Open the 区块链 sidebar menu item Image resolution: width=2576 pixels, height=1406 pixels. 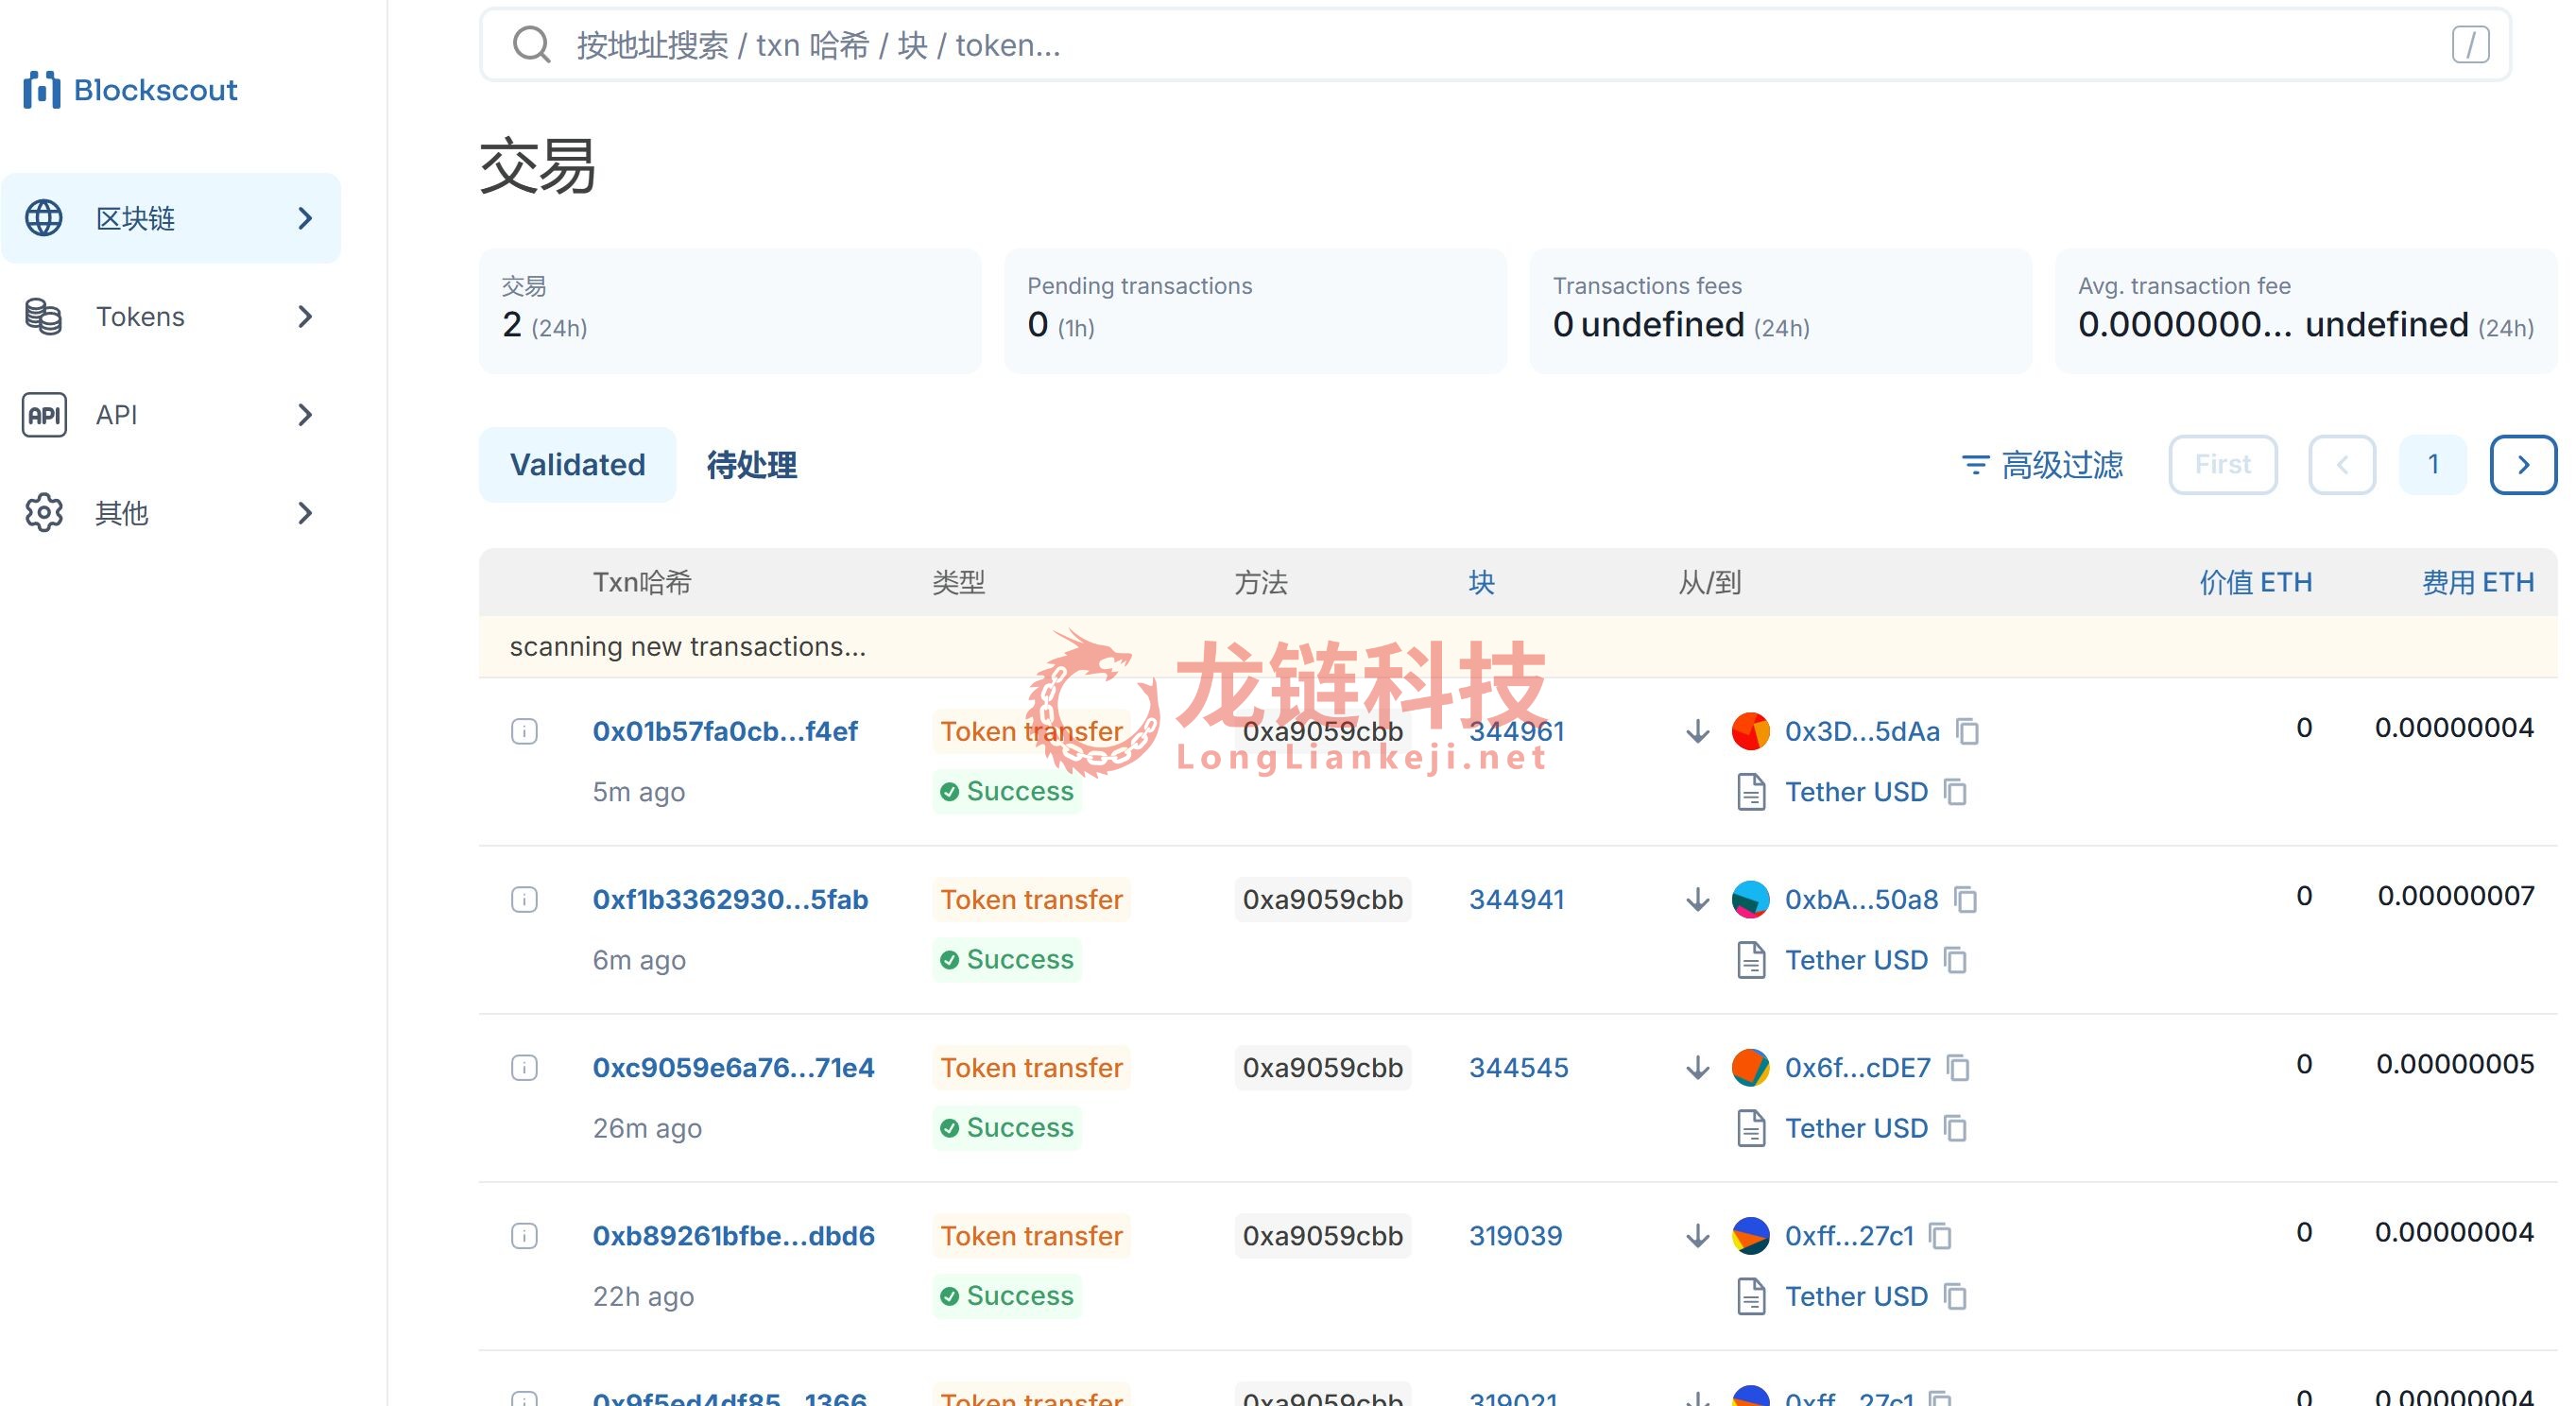pyautogui.click(x=171, y=218)
